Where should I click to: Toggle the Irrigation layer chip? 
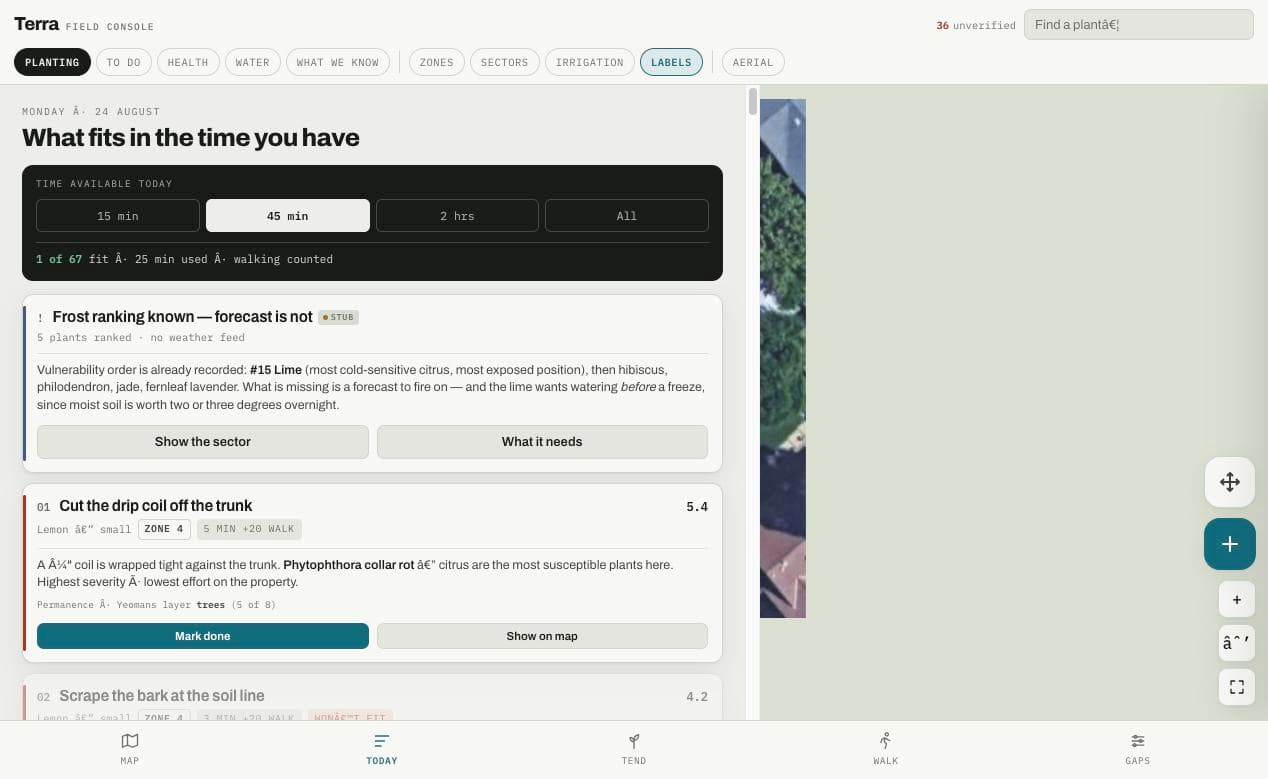pyautogui.click(x=589, y=62)
